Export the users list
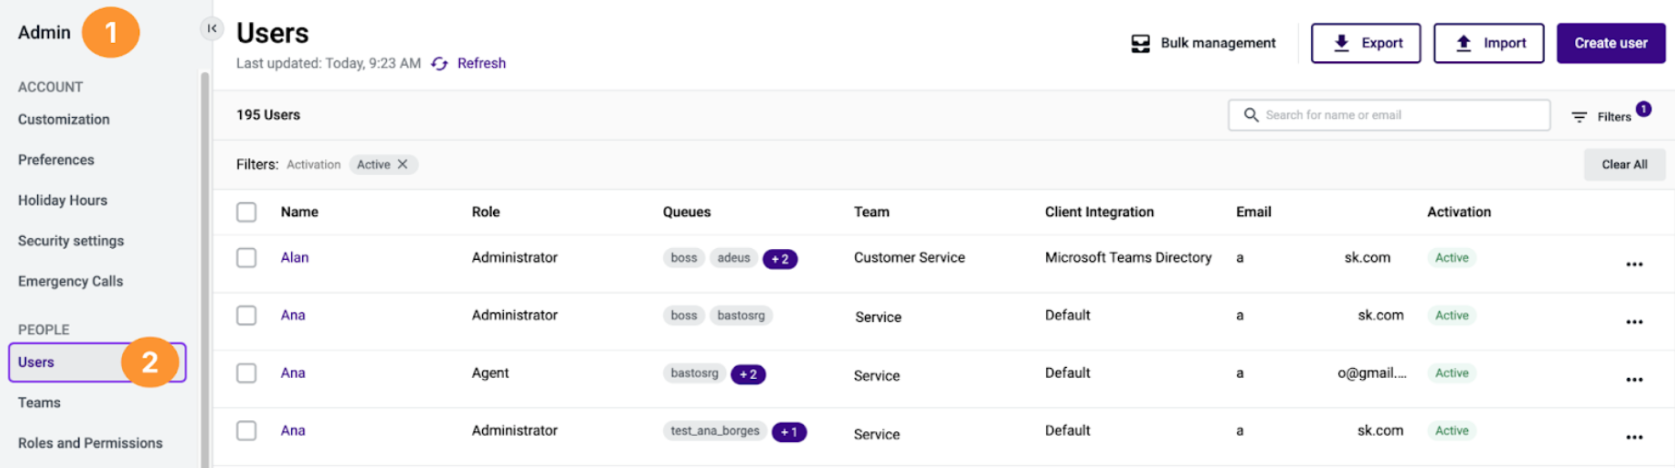The width and height of the screenshot is (1675, 468). [1366, 43]
